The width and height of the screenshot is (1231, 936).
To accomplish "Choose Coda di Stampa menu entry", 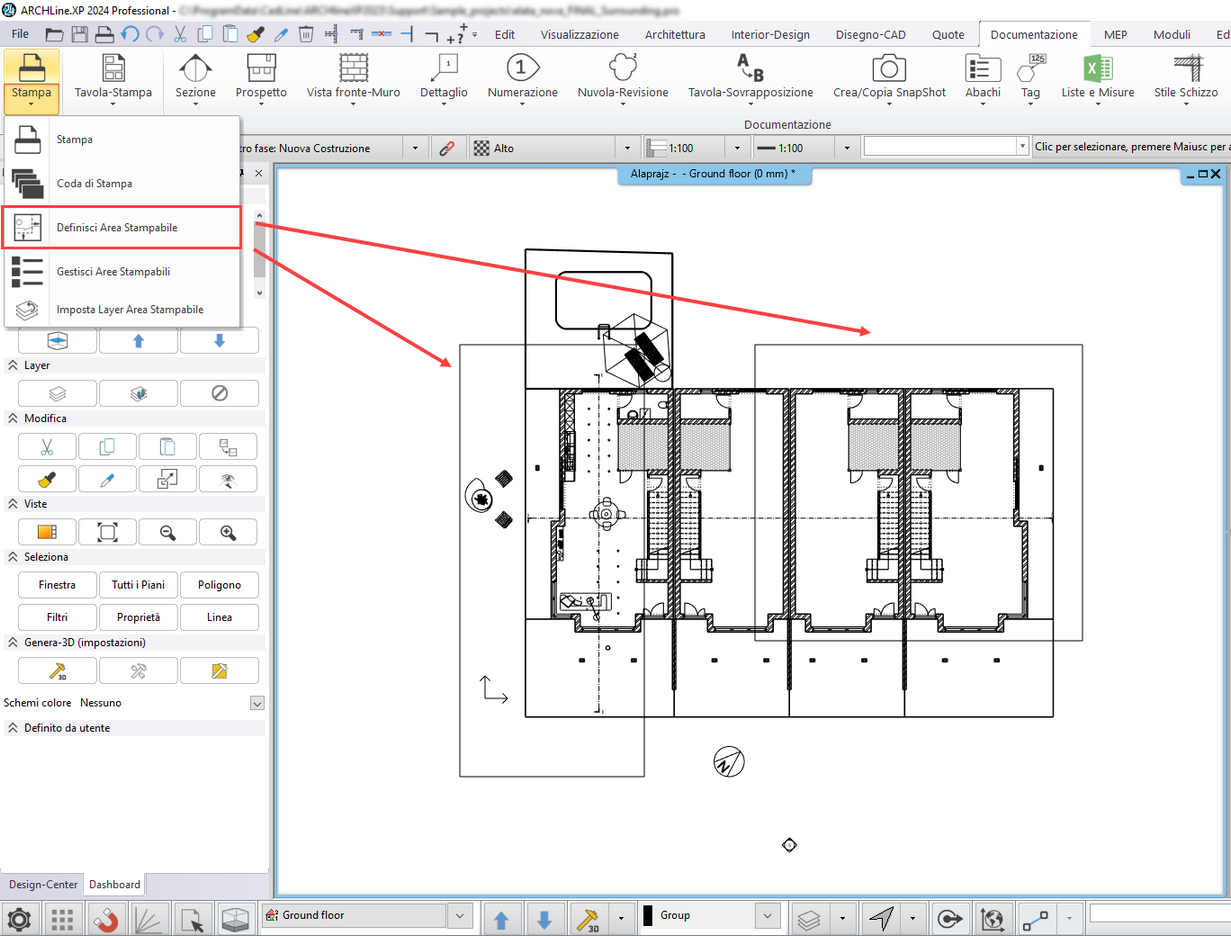I will coord(122,184).
